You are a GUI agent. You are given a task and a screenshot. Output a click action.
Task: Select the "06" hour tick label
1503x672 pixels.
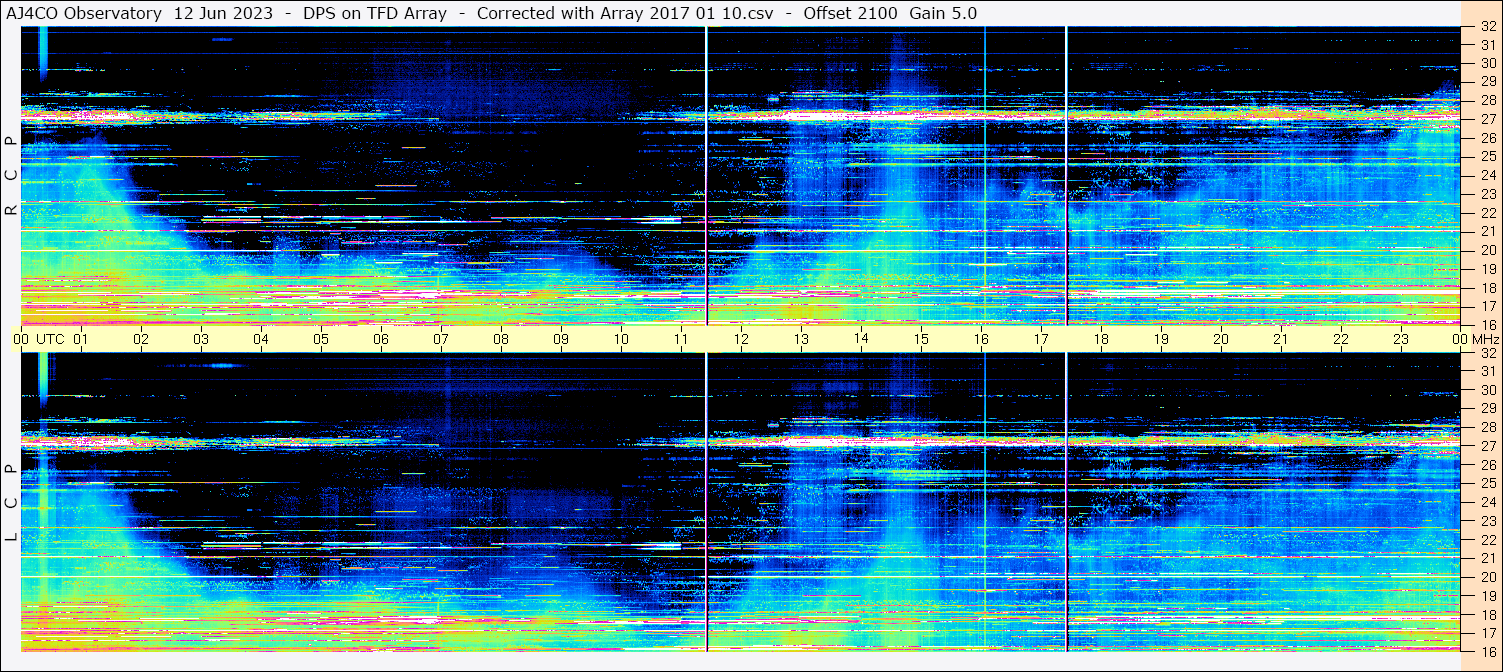pos(381,339)
